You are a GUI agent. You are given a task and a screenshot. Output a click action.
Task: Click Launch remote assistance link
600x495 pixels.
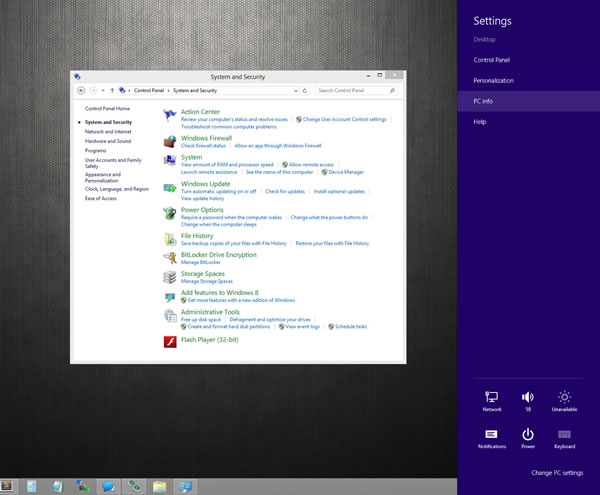click(209, 172)
